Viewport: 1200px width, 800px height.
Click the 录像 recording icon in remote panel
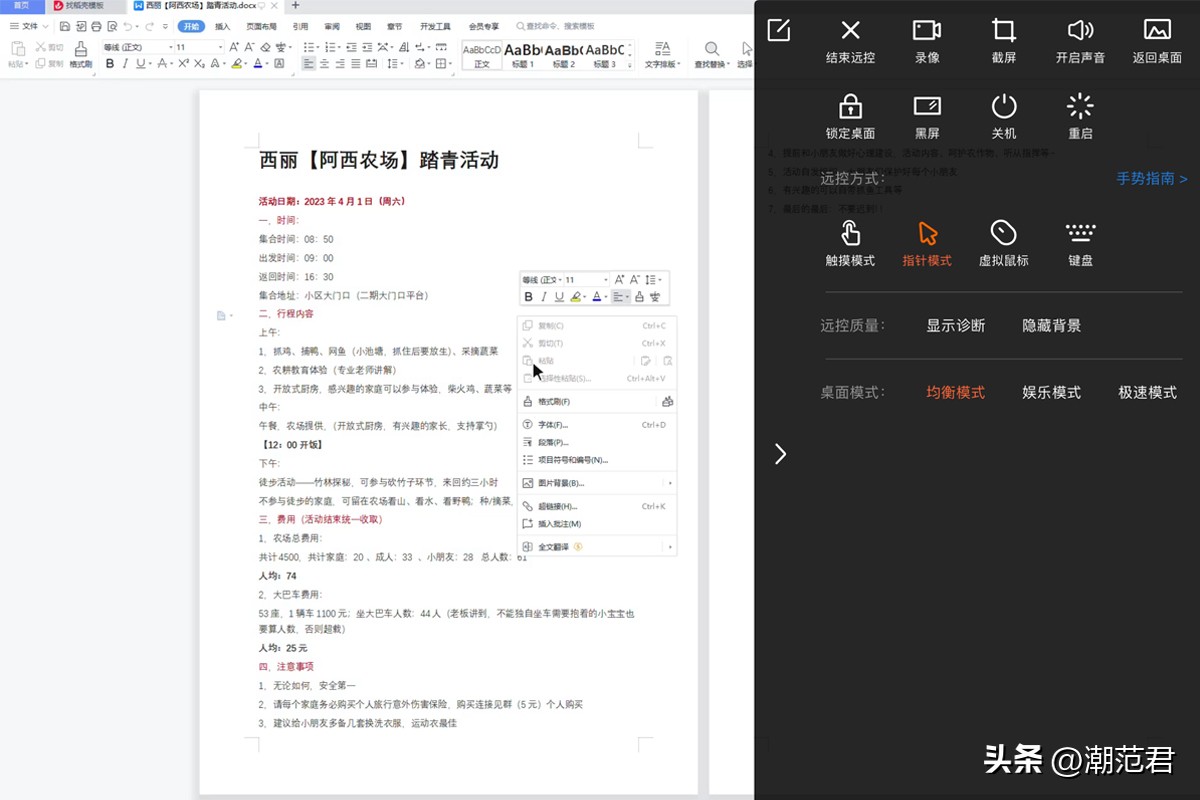tap(926, 40)
